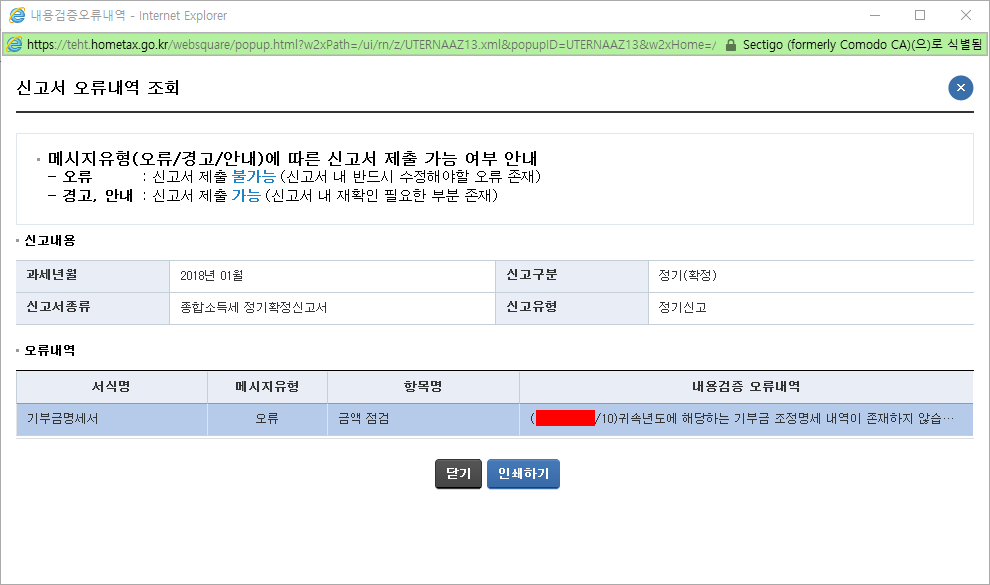Click the hometax URL in address bar
The image size is (990, 585).
coord(371,45)
